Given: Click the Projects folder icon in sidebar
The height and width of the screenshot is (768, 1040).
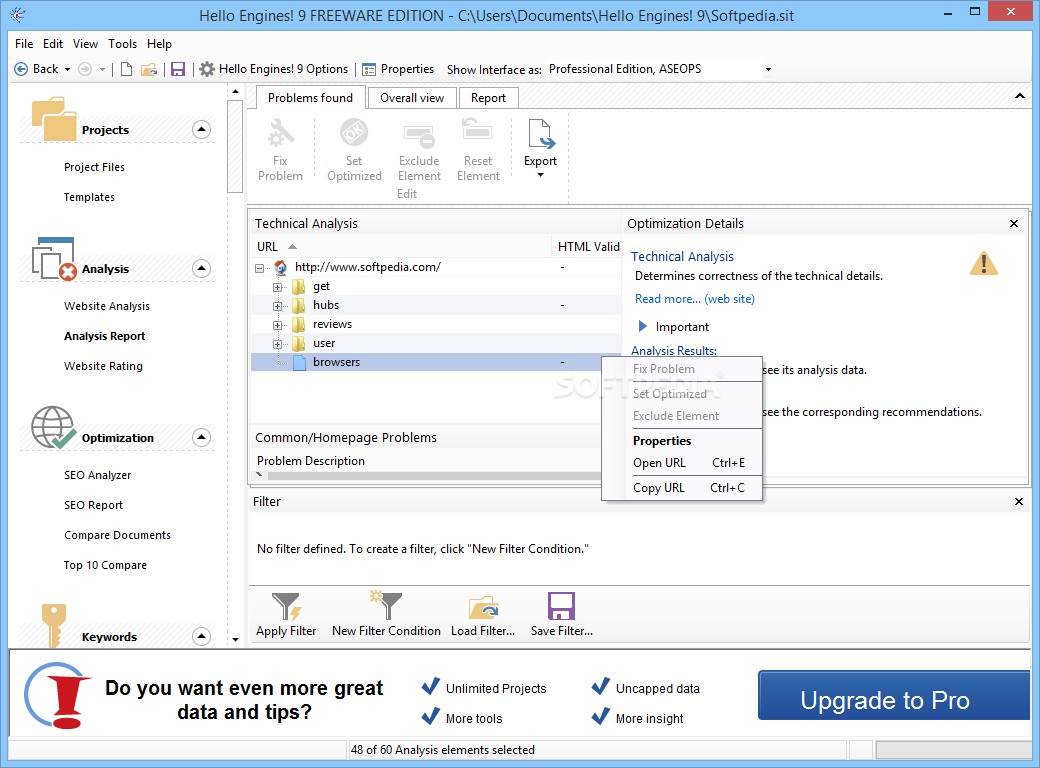Looking at the screenshot, I should [54, 119].
